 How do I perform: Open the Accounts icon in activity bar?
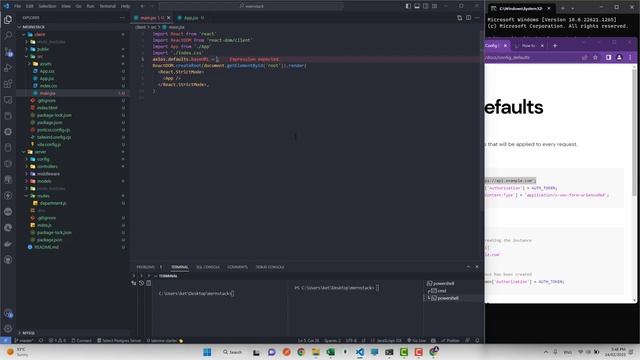tap(8, 314)
